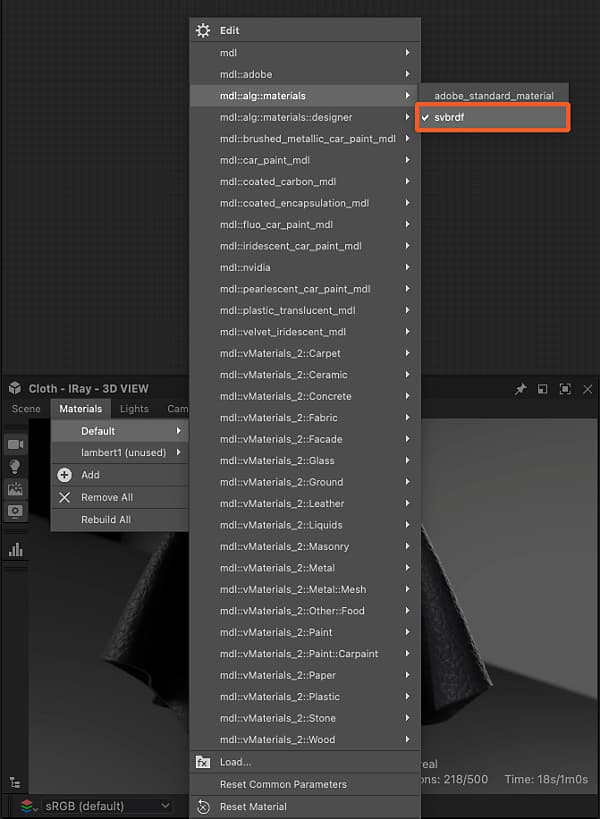The width and height of the screenshot is (600, 819).
Task: Open vMaterials_2::Plastic entry
Action: [305, 697]
